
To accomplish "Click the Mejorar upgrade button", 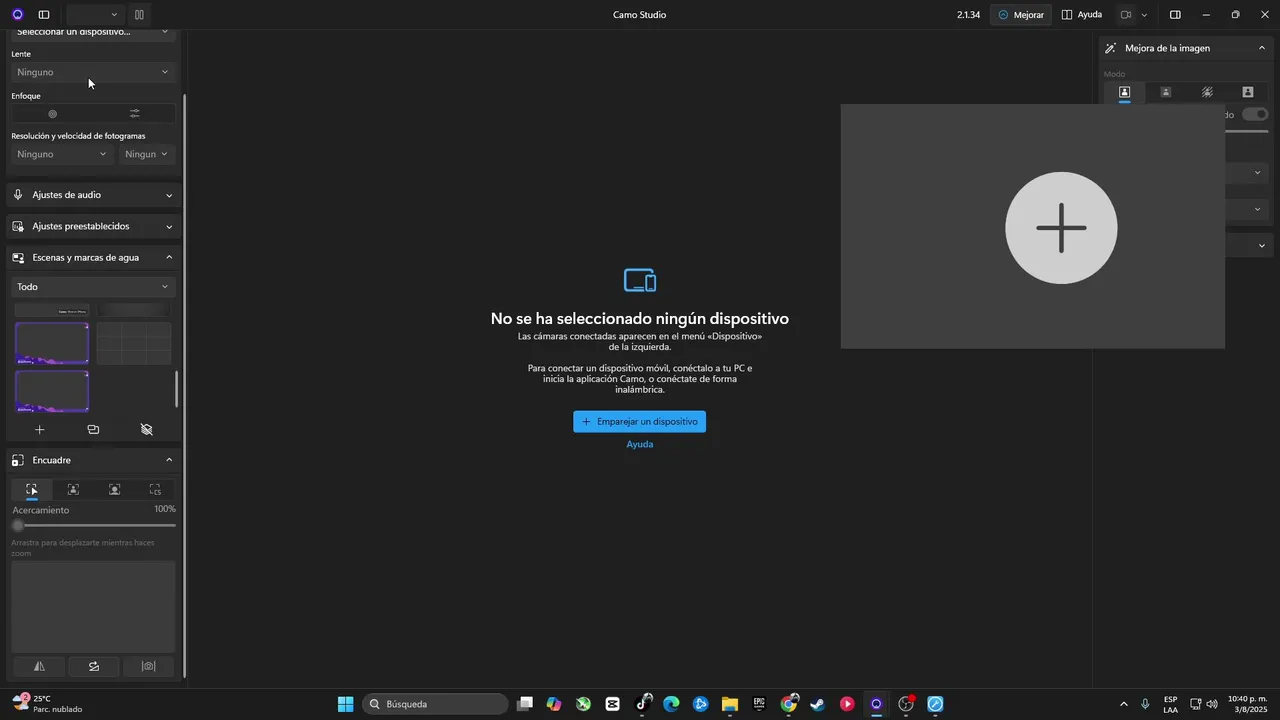I will coord(1021,15).
